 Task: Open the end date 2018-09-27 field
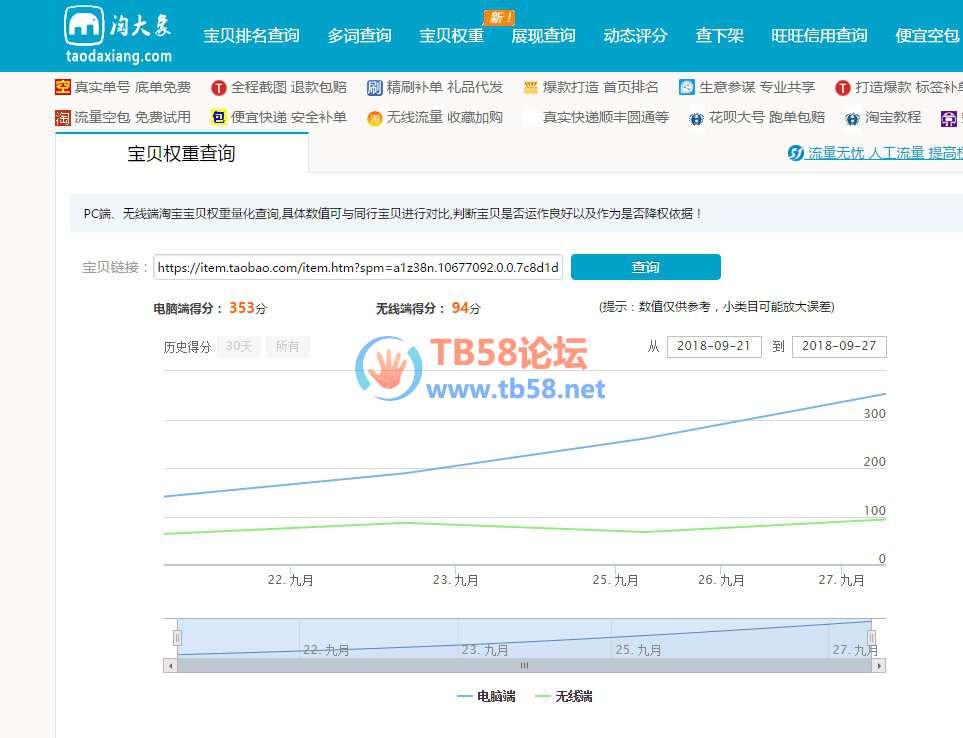click(838, 347)
